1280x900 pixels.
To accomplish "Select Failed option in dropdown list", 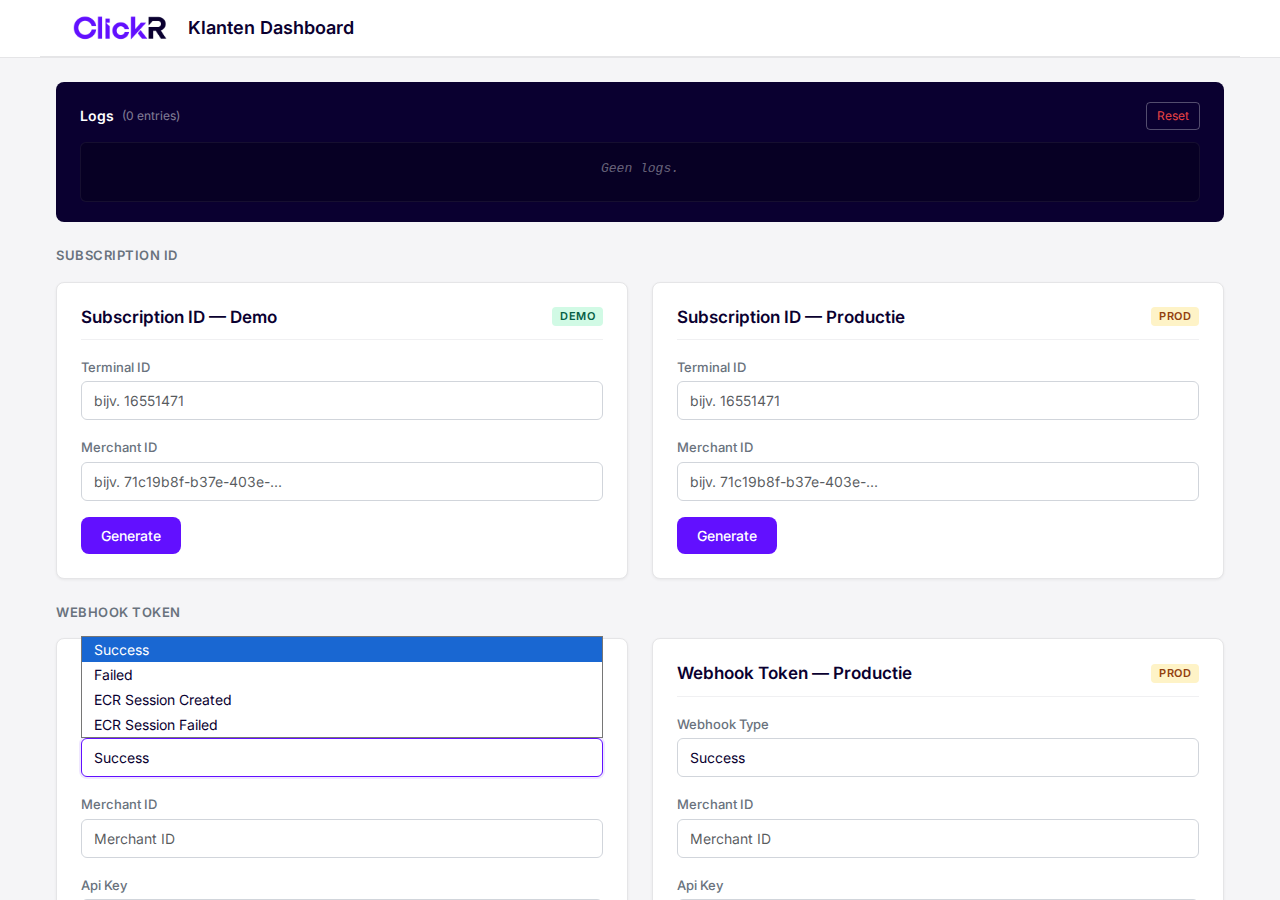I will (342, 675).
